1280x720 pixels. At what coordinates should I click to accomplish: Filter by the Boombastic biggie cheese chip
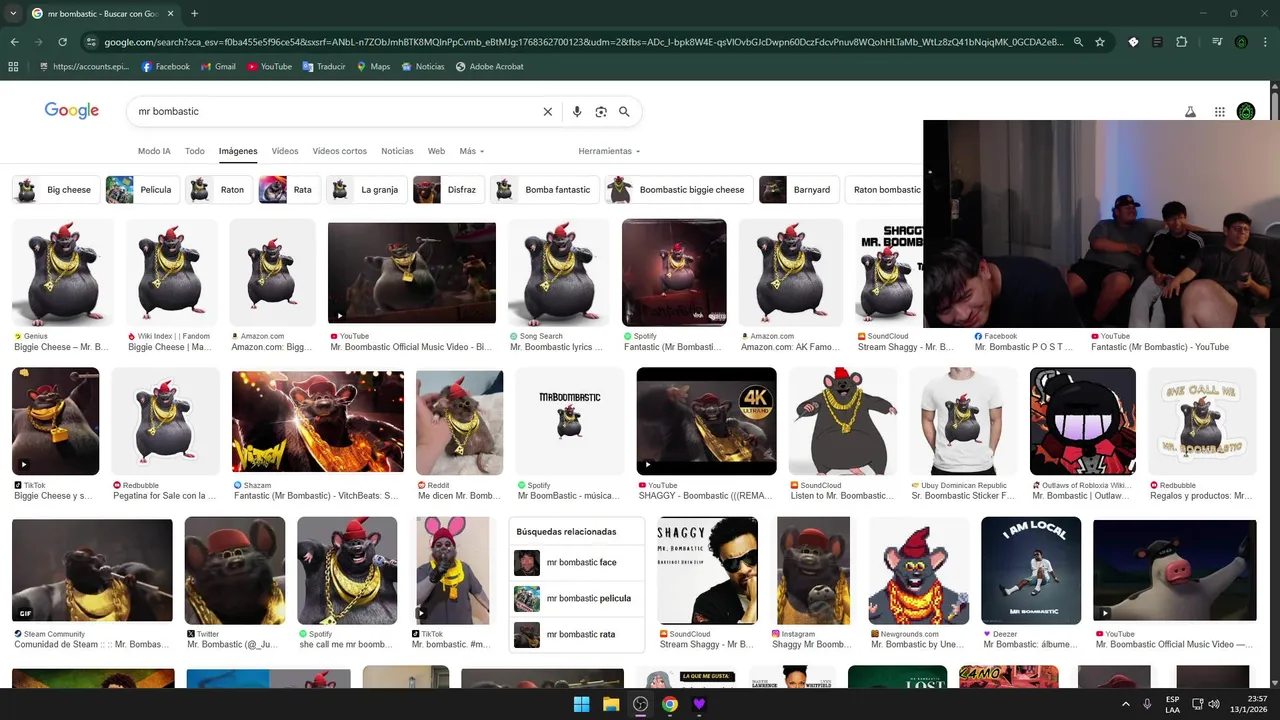click(678, 190)
